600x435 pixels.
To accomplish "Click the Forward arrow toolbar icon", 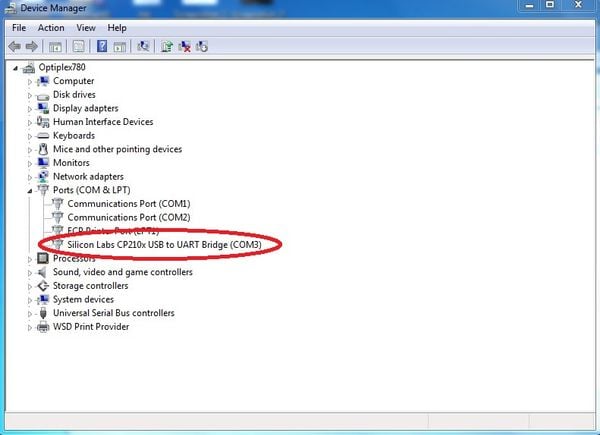I will click(32, 46).
